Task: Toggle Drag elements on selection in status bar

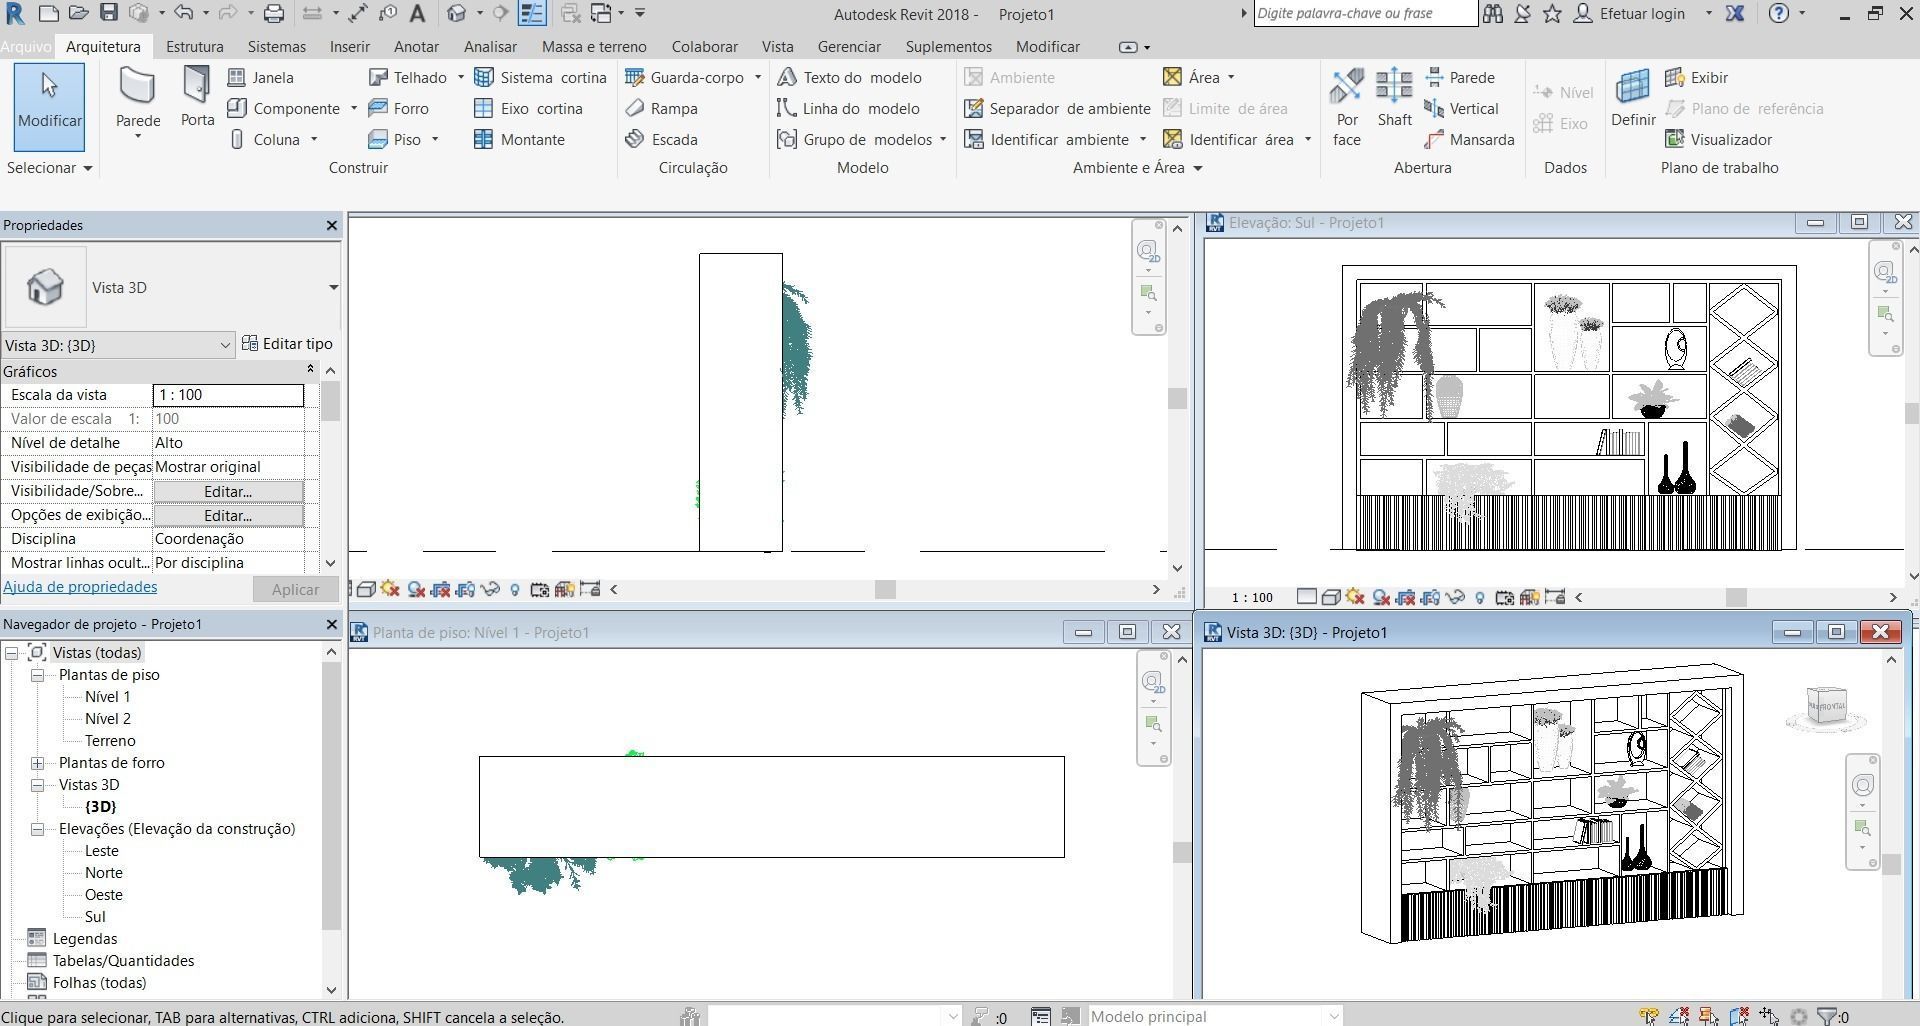Action: [x=1769, y=1017]
